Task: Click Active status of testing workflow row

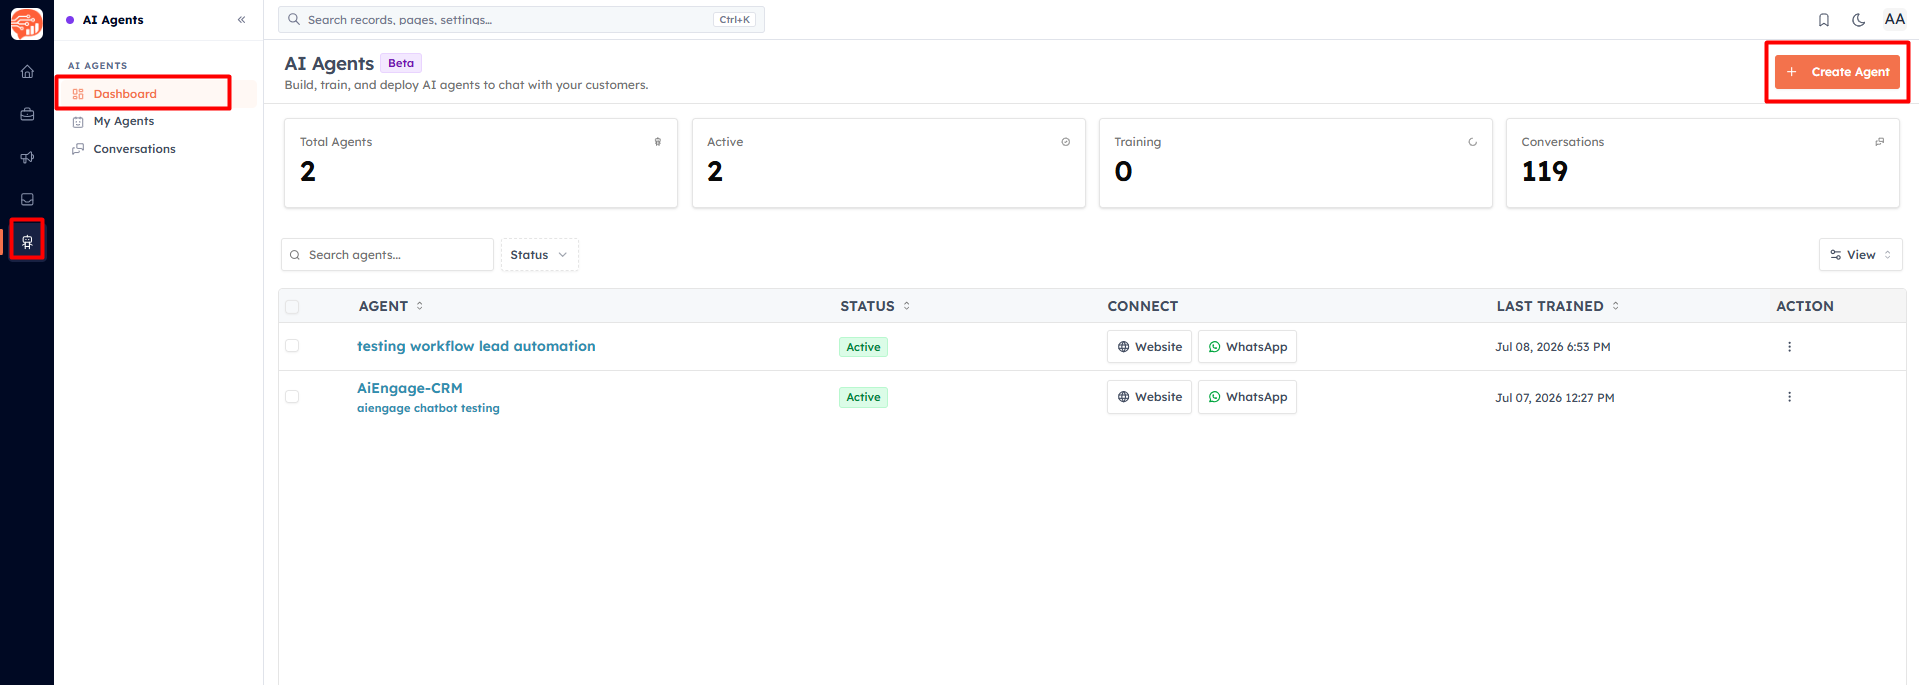Action: [x=863, y=347]
